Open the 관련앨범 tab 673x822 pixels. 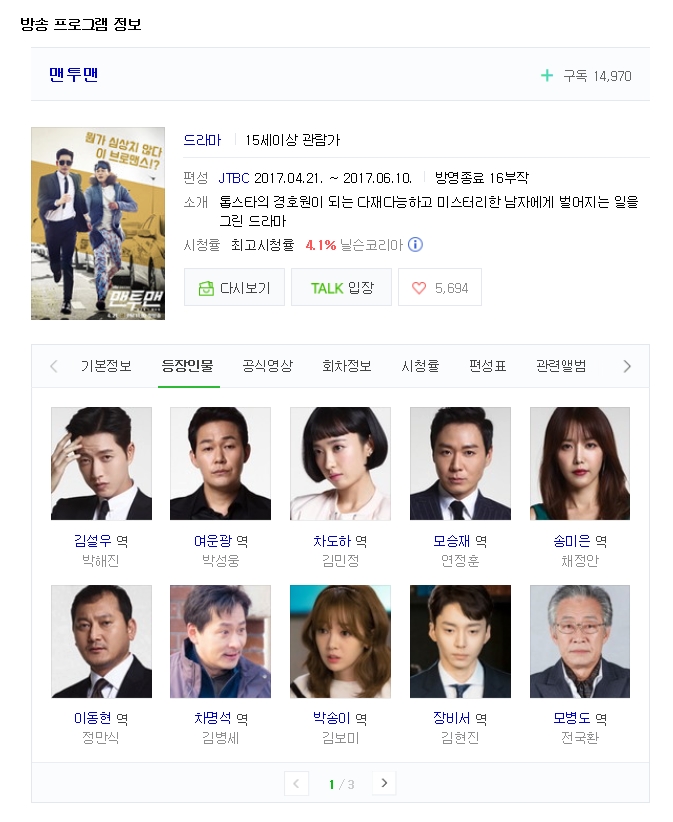pos(561,366)
